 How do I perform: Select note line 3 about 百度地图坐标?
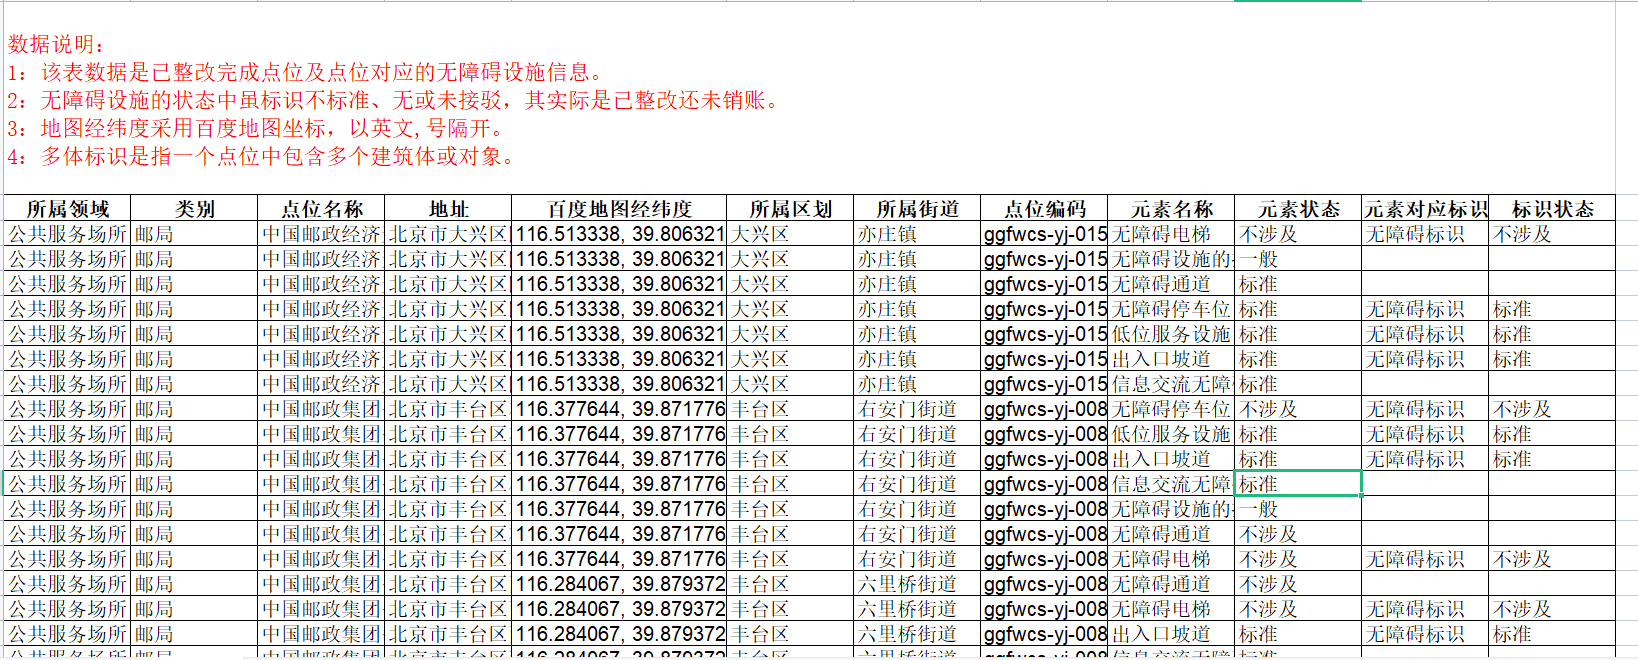tap(258, 128)
